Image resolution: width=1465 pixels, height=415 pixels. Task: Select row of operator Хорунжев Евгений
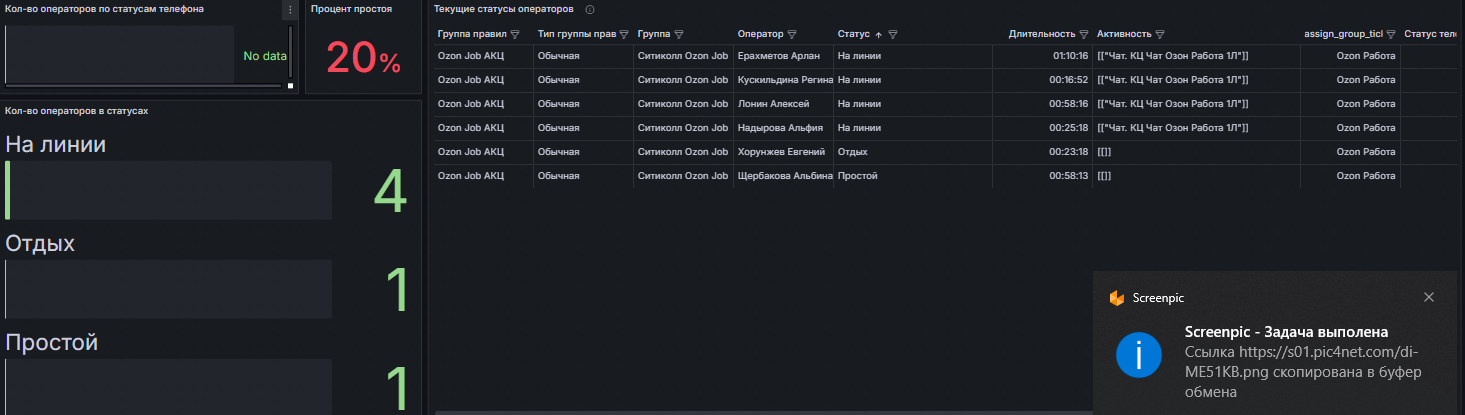coord(944,152)
